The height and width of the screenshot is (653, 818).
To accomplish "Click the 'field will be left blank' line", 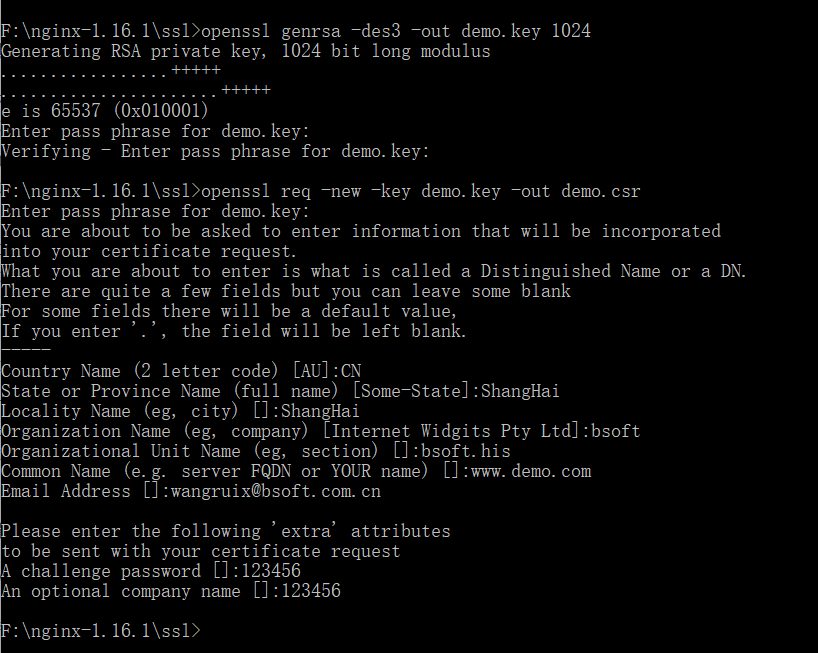I will click(x=233, y=331).
